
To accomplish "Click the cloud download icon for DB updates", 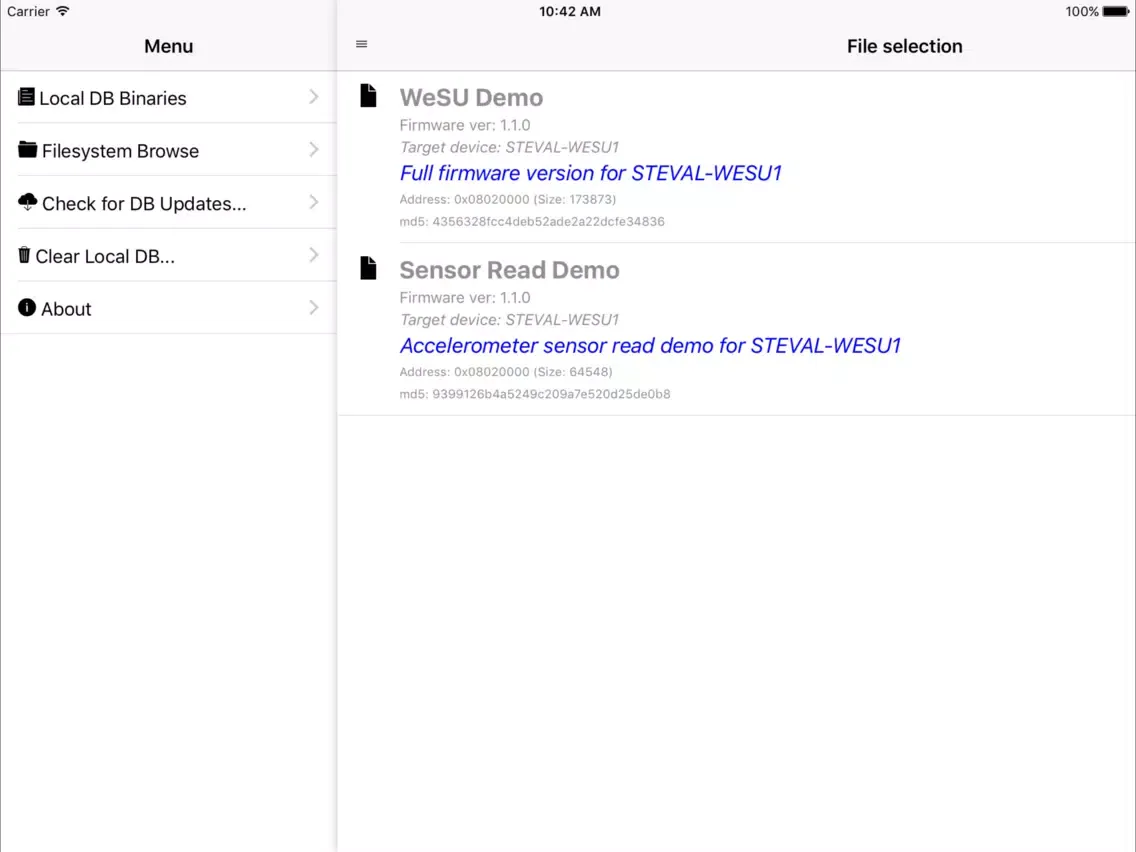I will tap(28, 202).
